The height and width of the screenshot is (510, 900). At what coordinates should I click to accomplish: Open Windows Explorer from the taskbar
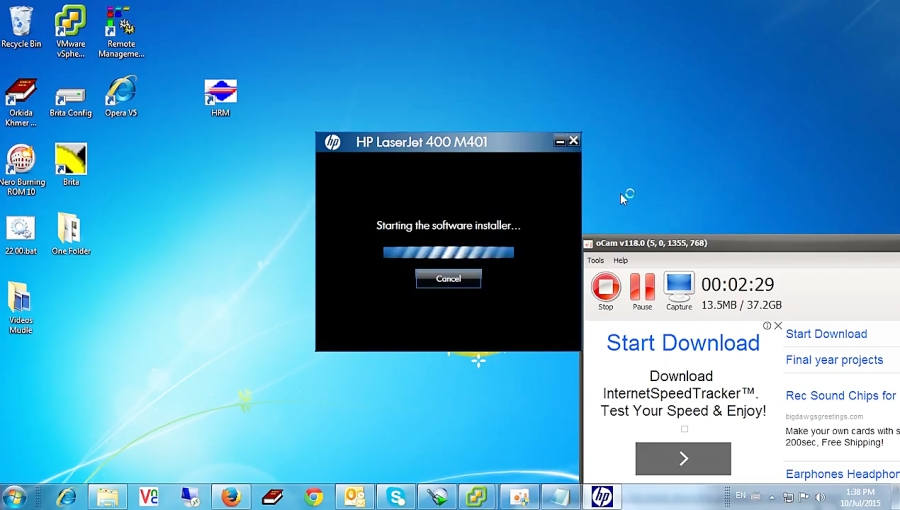pyautogui.click(x=107, y=496)
